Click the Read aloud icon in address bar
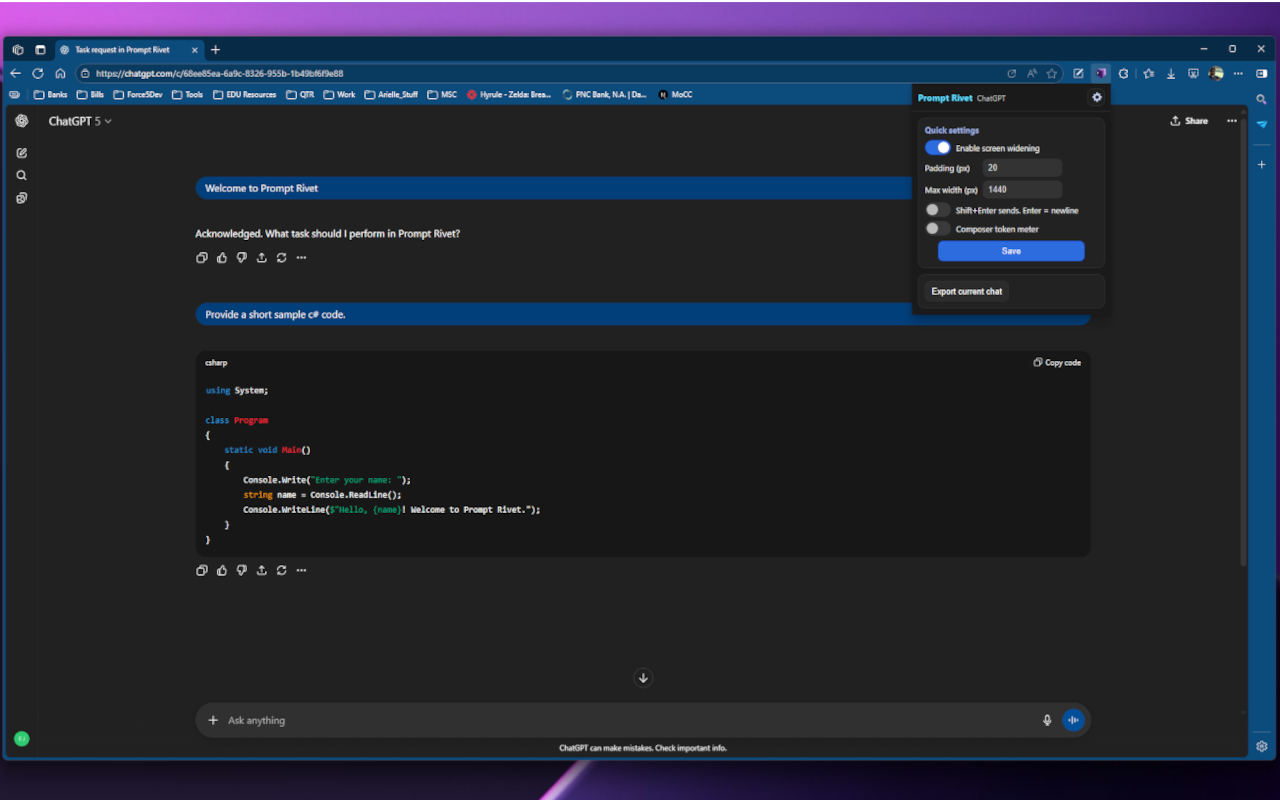 tap(1032, 73)
